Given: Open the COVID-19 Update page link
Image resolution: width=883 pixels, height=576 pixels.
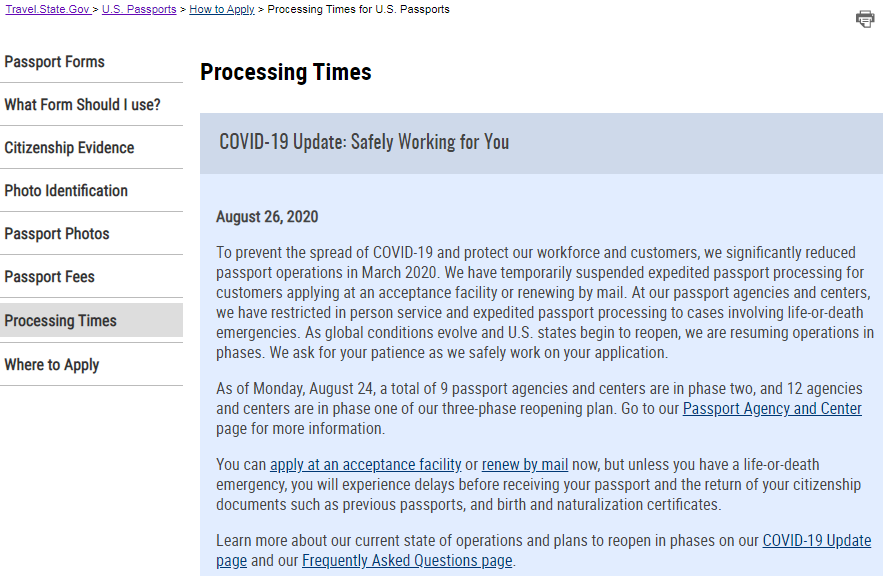Looking at the screenshot, I should click(x=816, y=541).
